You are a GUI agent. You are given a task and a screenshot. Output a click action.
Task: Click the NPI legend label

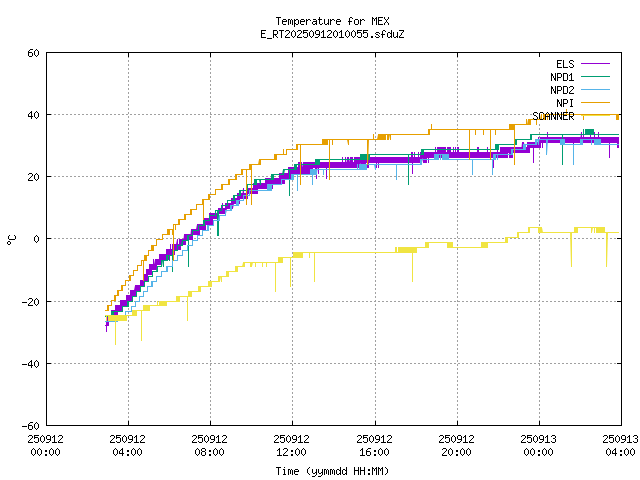(x=565, y=102)
